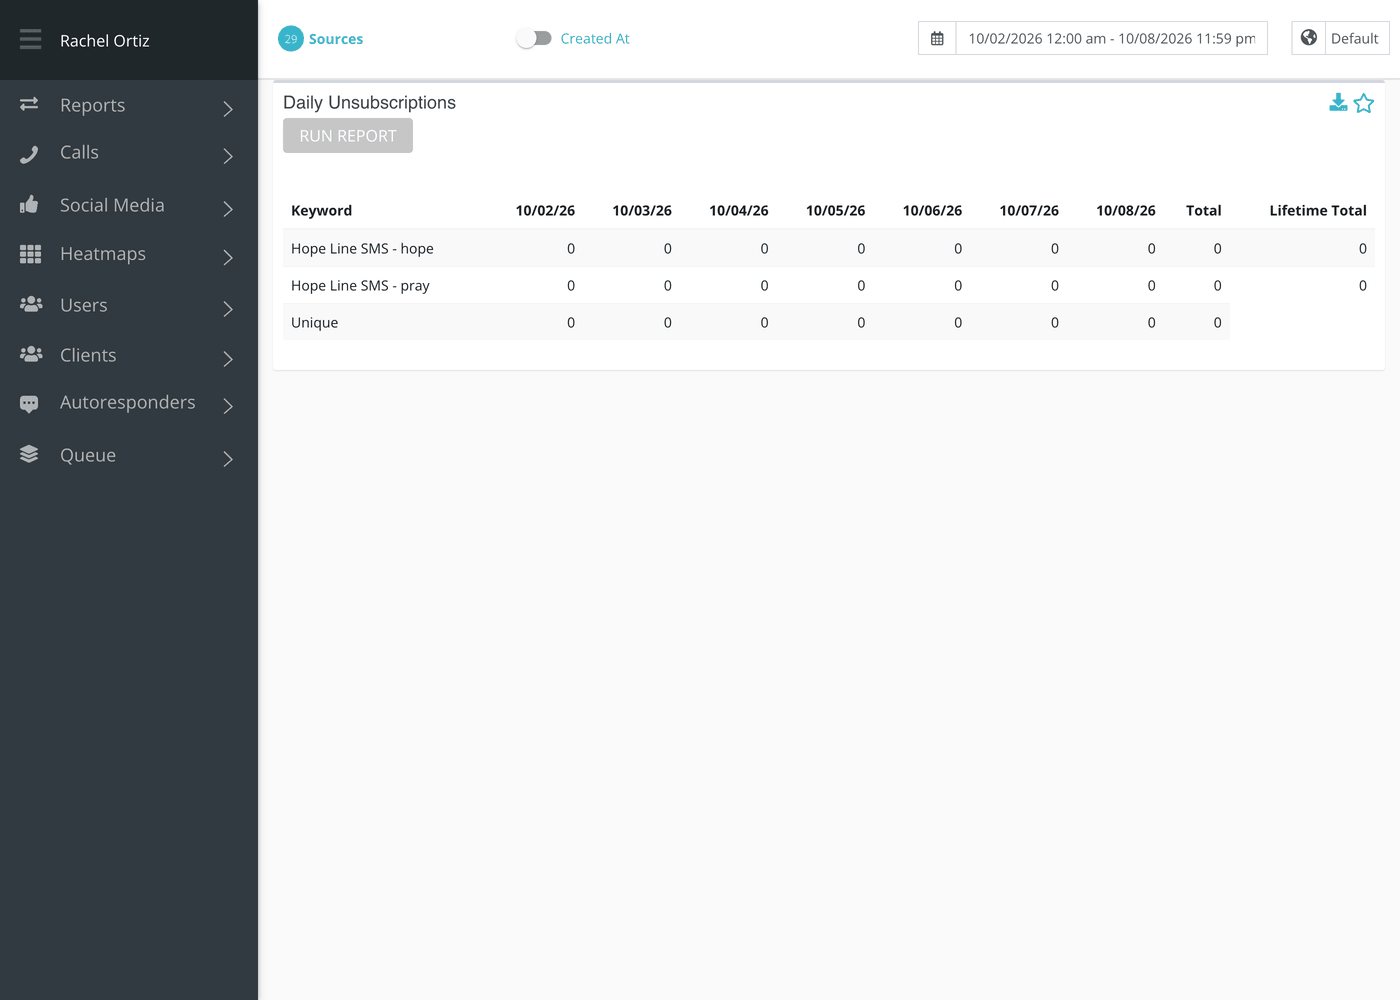Viewport: 1400px width, 1000px height.
Task: Select the Default timezone dropdown
Action: pos(1355,38)
